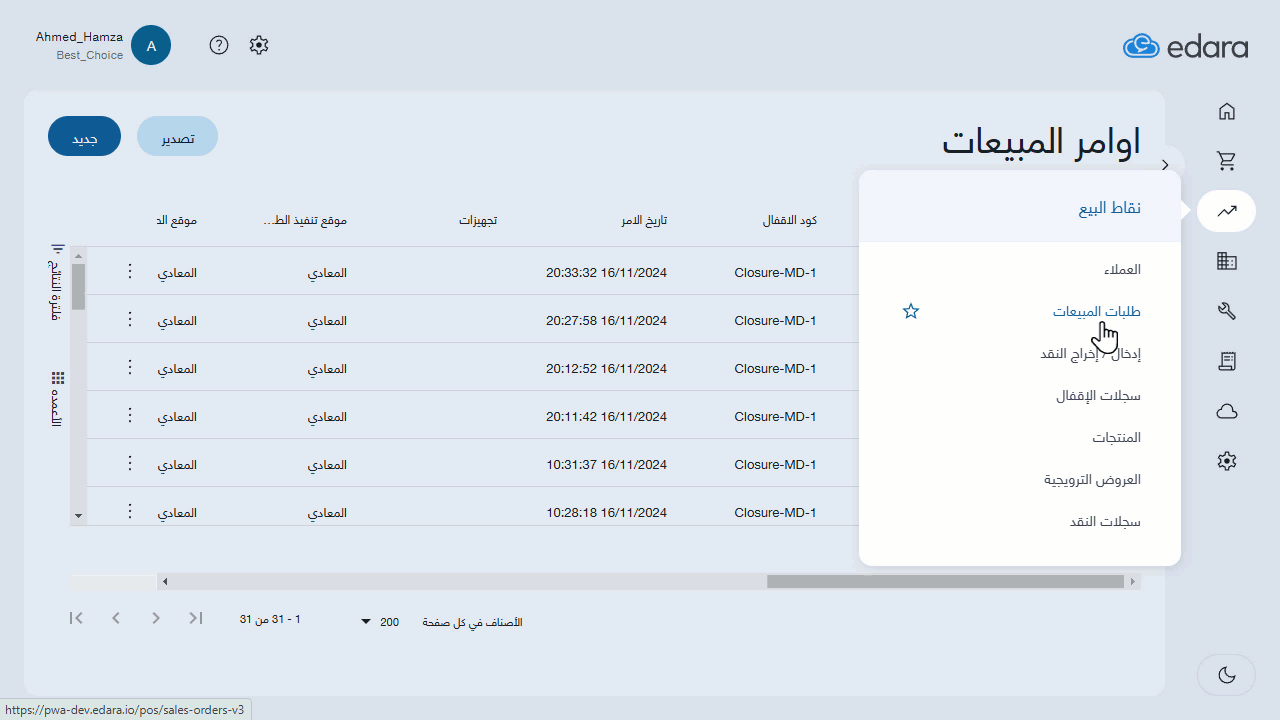Open the الأعمدة columns side tab
The width and height of the screenshot is (1280, 720).
57,399
